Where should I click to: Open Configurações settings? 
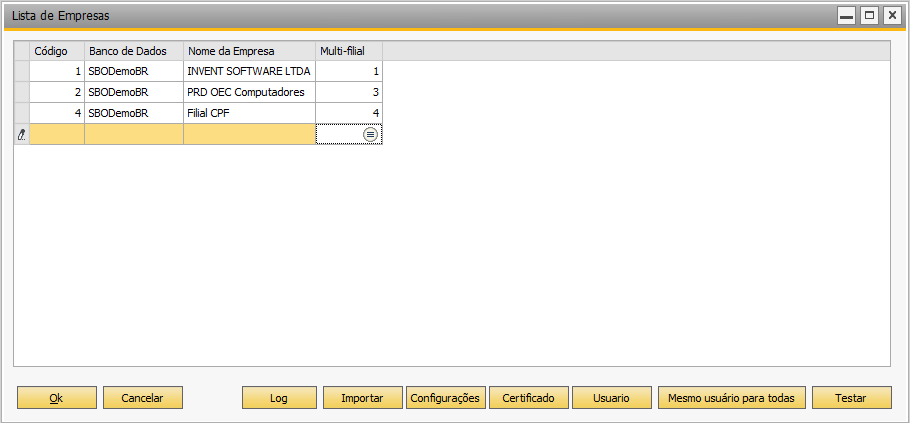coord(445,398)
